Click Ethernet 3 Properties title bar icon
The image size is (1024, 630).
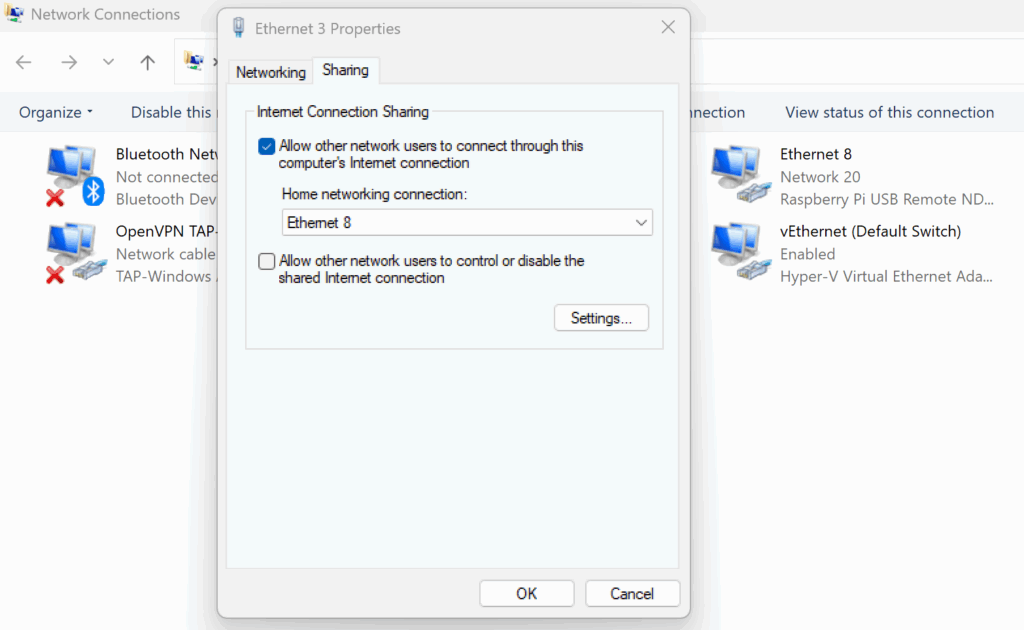(x=238, y=28)
